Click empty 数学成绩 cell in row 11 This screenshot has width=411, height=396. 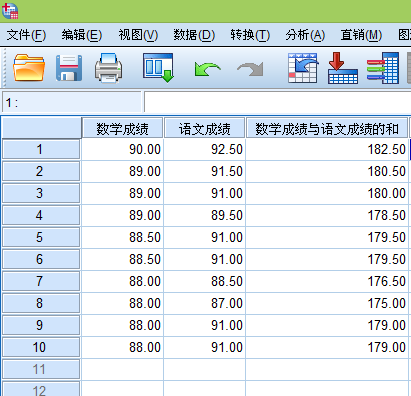(122, 369)
